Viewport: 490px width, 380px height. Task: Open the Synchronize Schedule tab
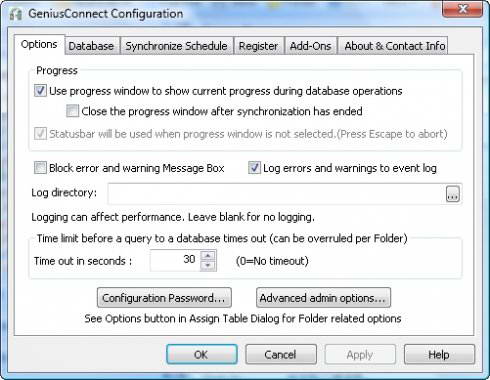point(176,46)
